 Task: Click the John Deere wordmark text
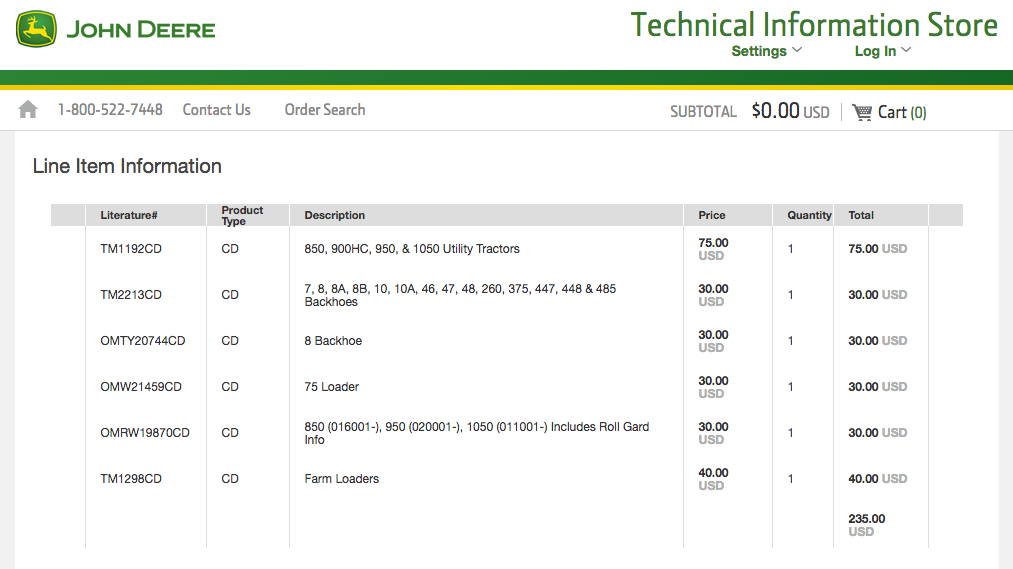(x=141, y=30)
